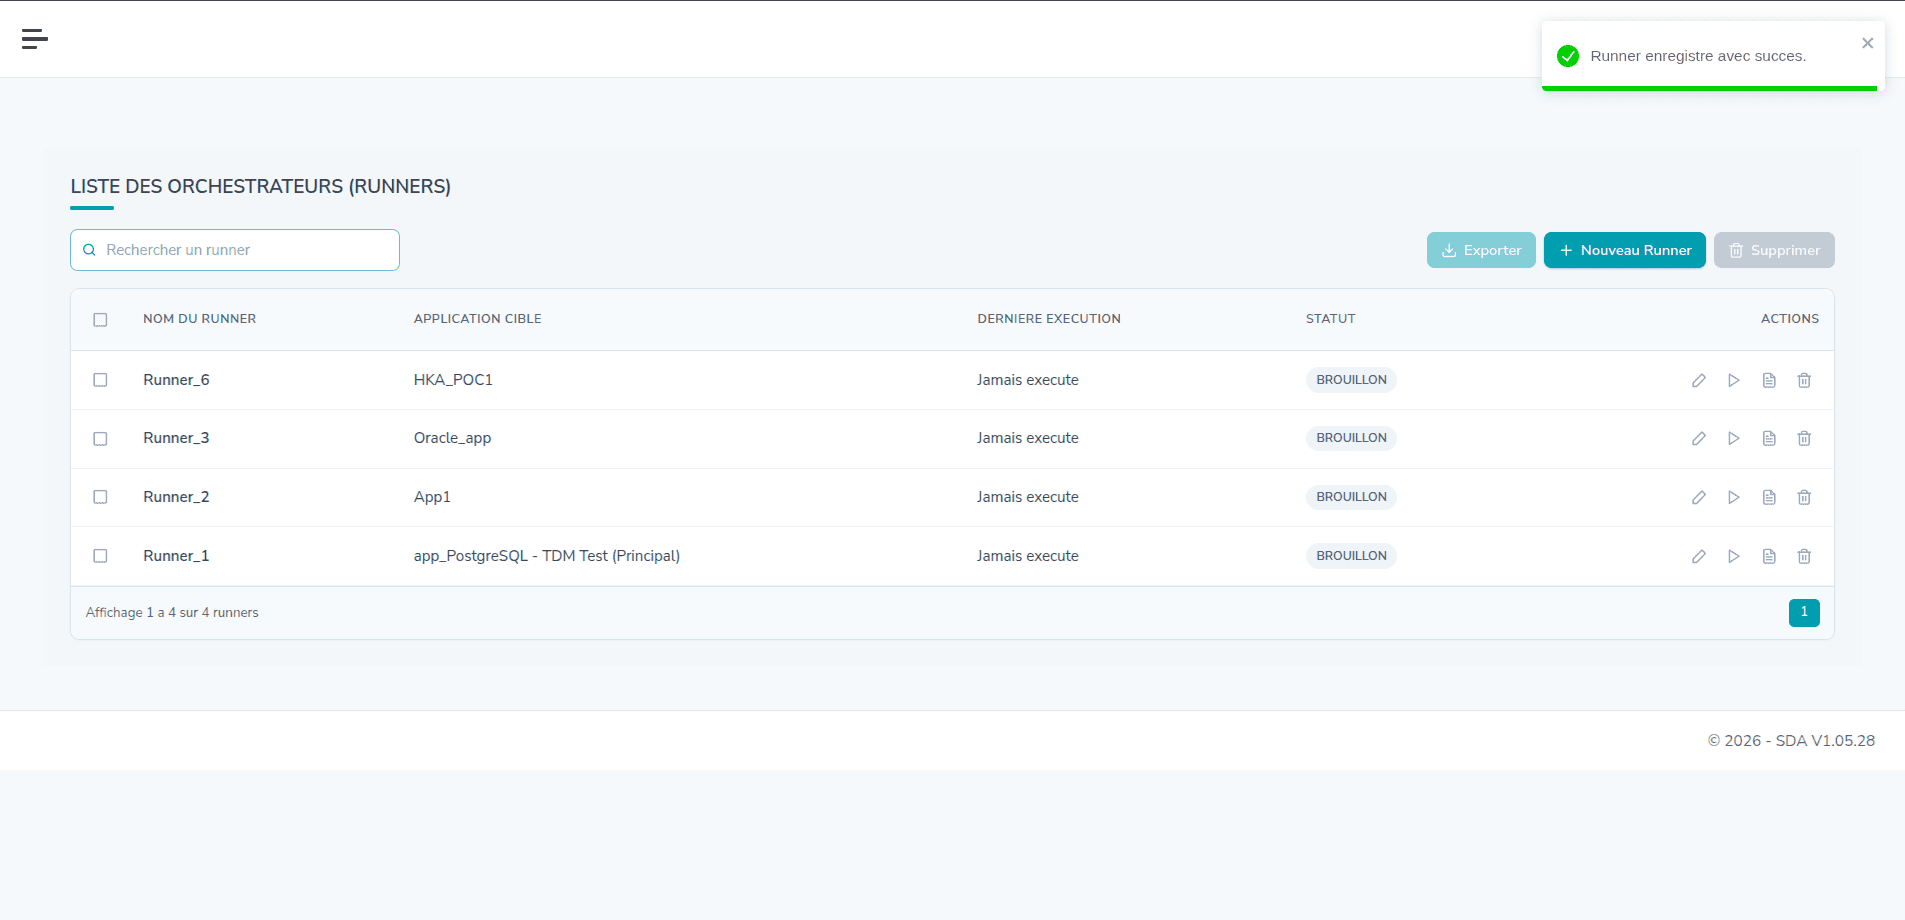Go to page 1 in pagination
1905x920 pixels.
(1804, 612)
